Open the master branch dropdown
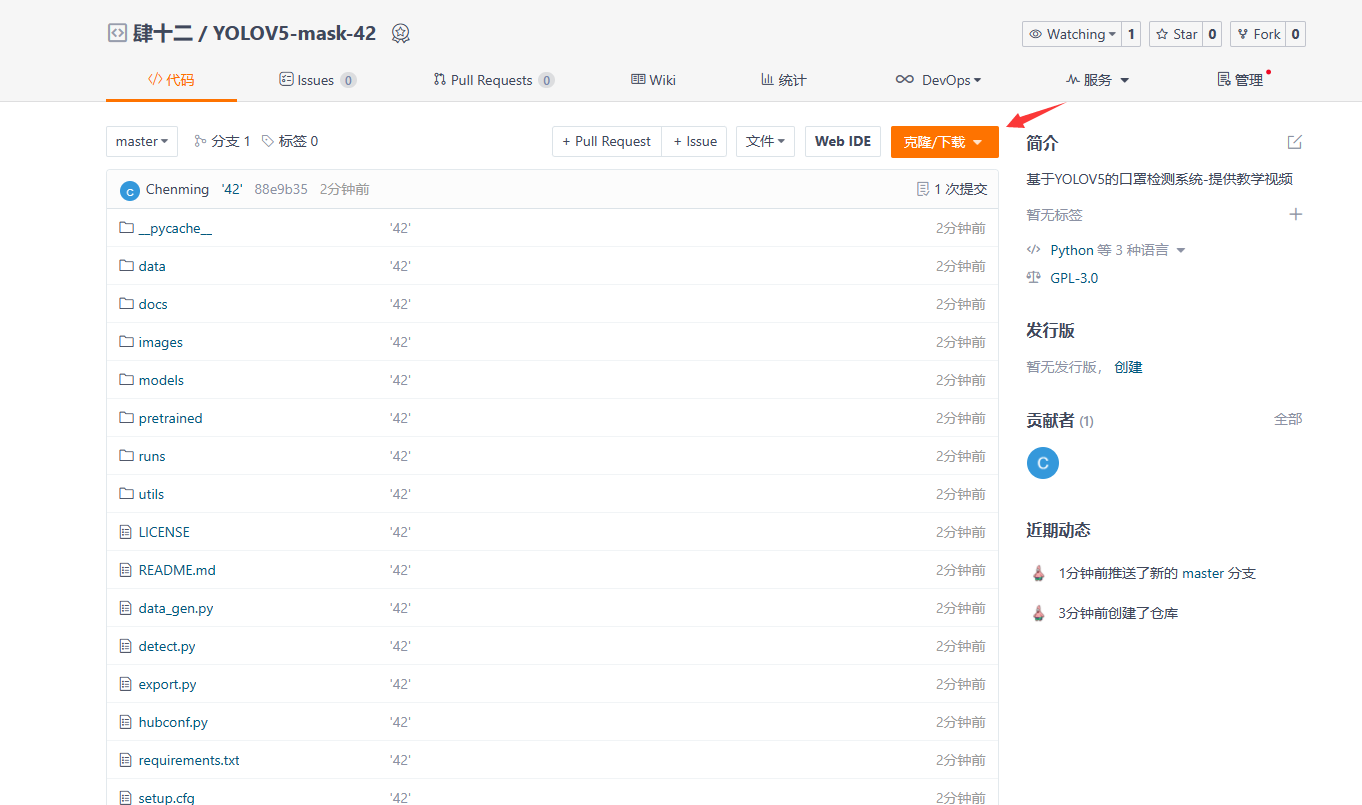1362x805 pixels. tap(142, 141)
